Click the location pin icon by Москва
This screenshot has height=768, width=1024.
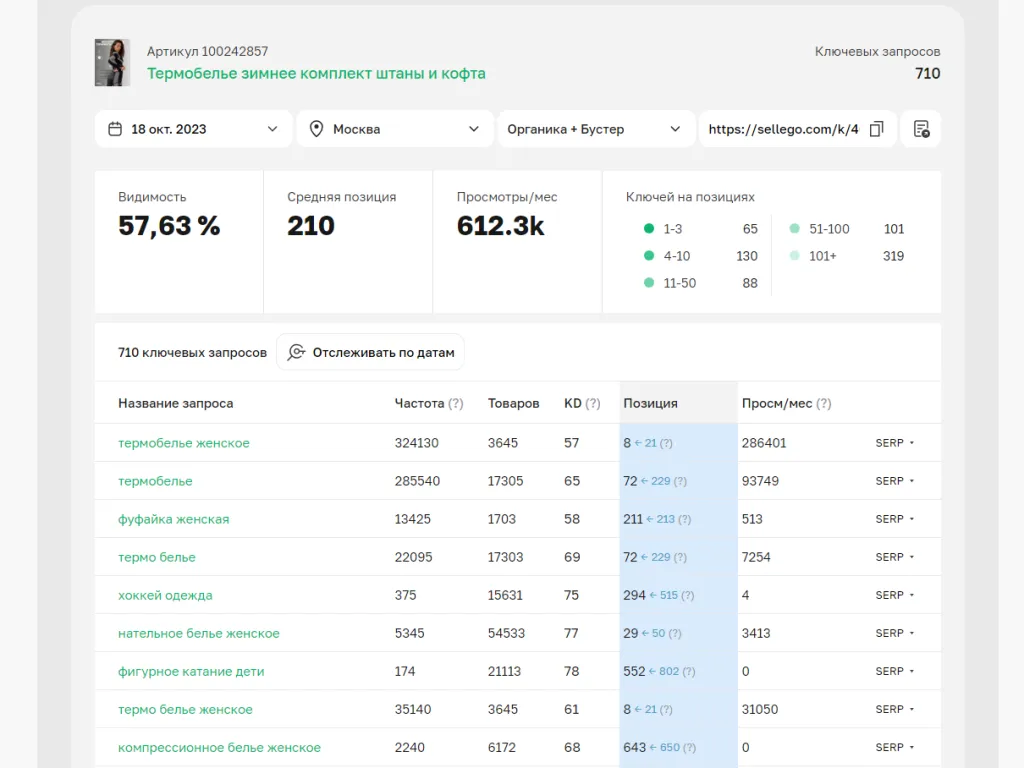click(316, 129)
